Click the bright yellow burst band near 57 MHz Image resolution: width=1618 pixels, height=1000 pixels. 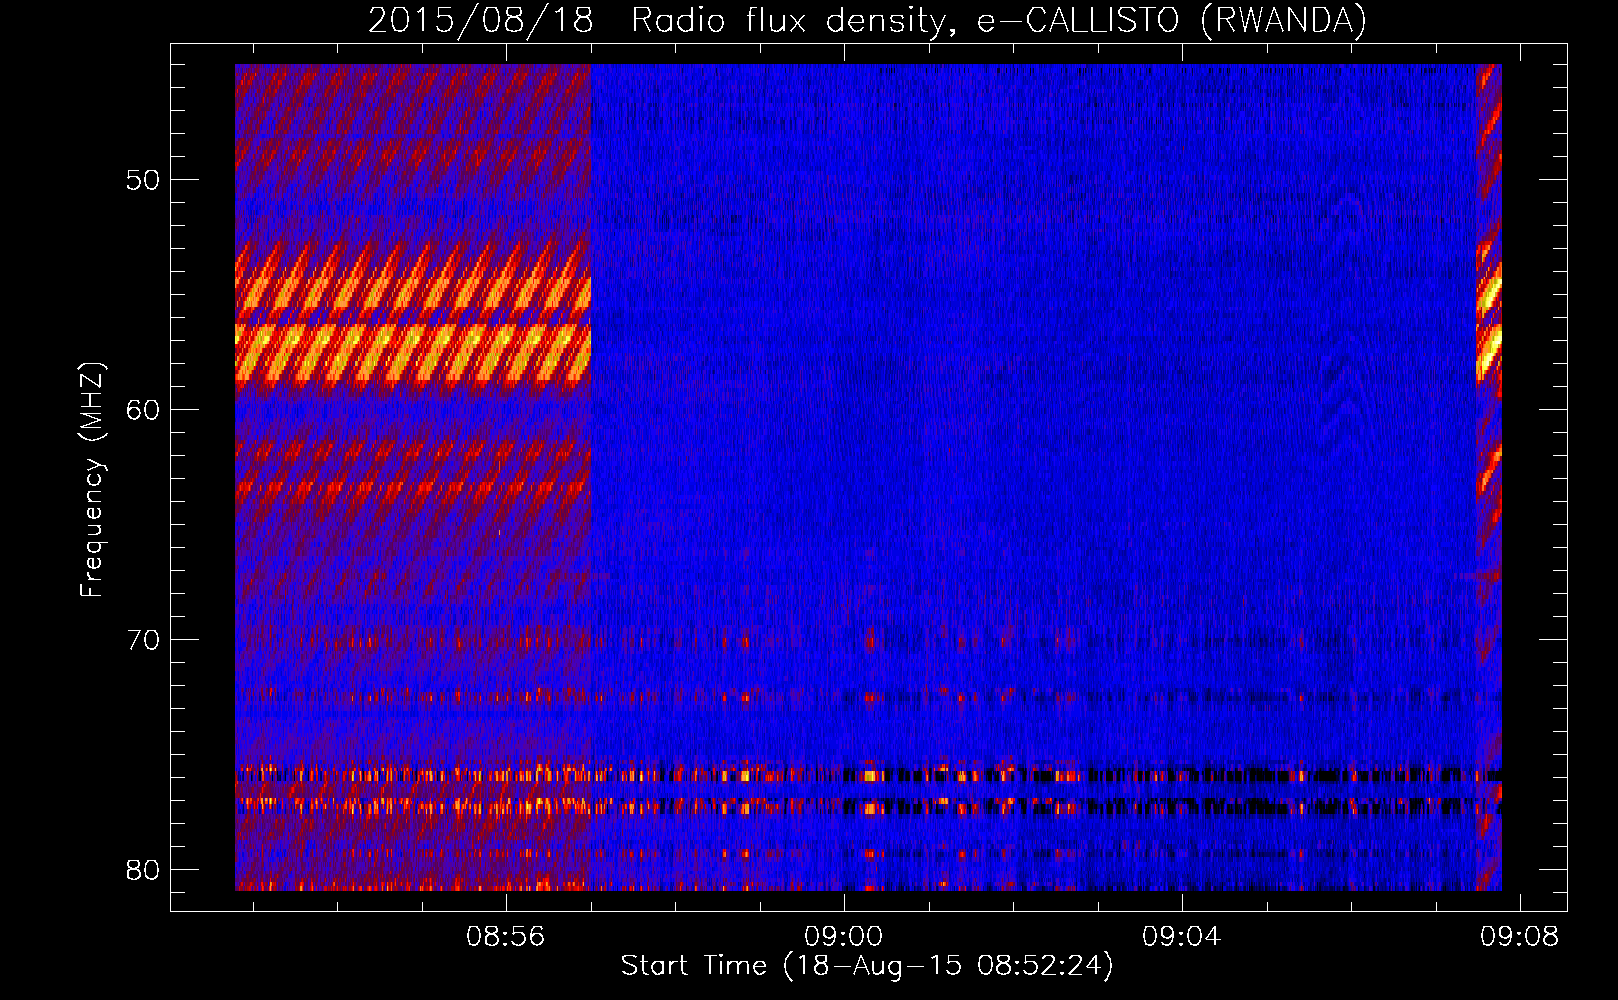point(413,352)
